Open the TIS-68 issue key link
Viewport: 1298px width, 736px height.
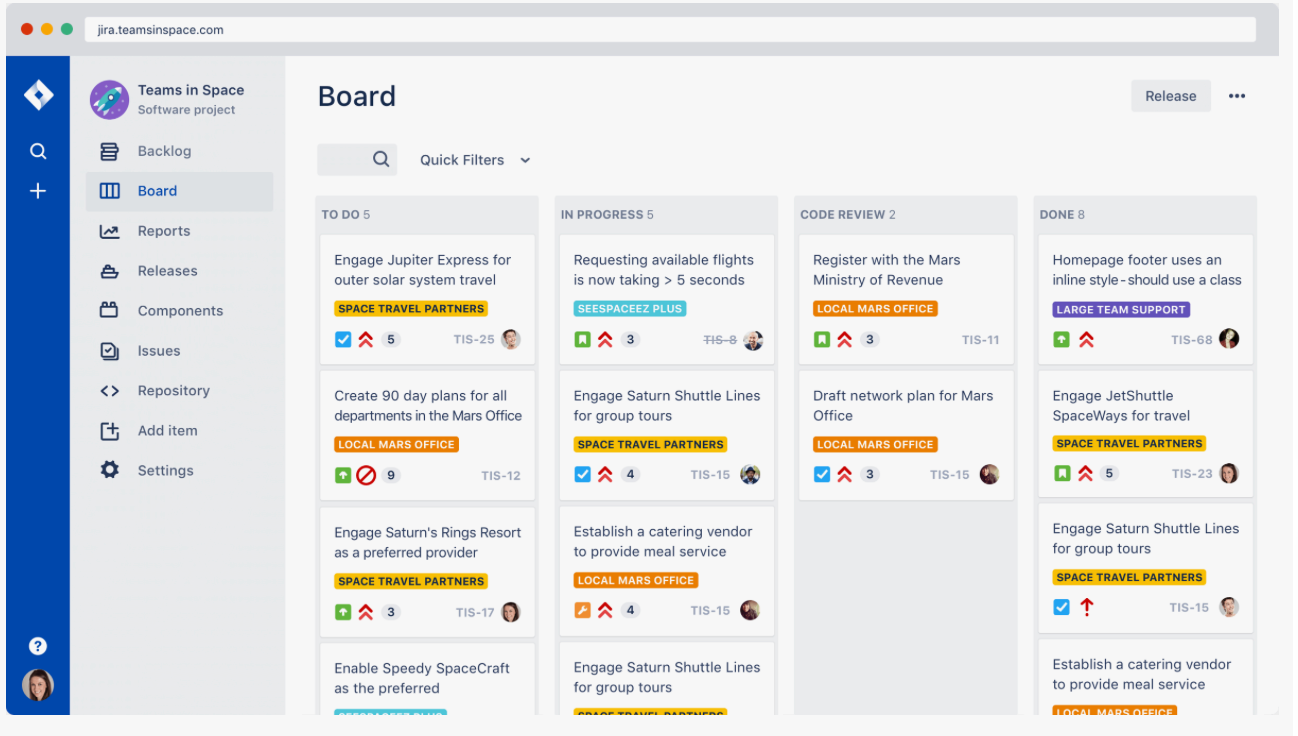(1191, 340)
